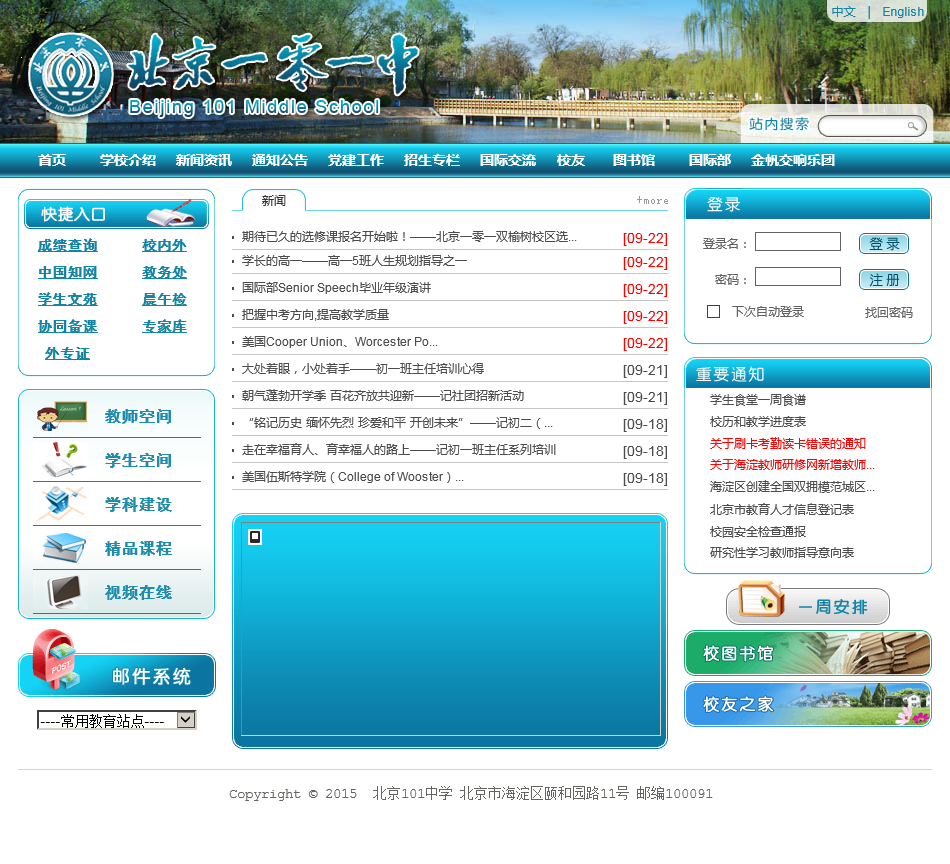Go to 首页 in navigation bar
This screenshot has width=950, height=864.
click(x=52, y=160)
